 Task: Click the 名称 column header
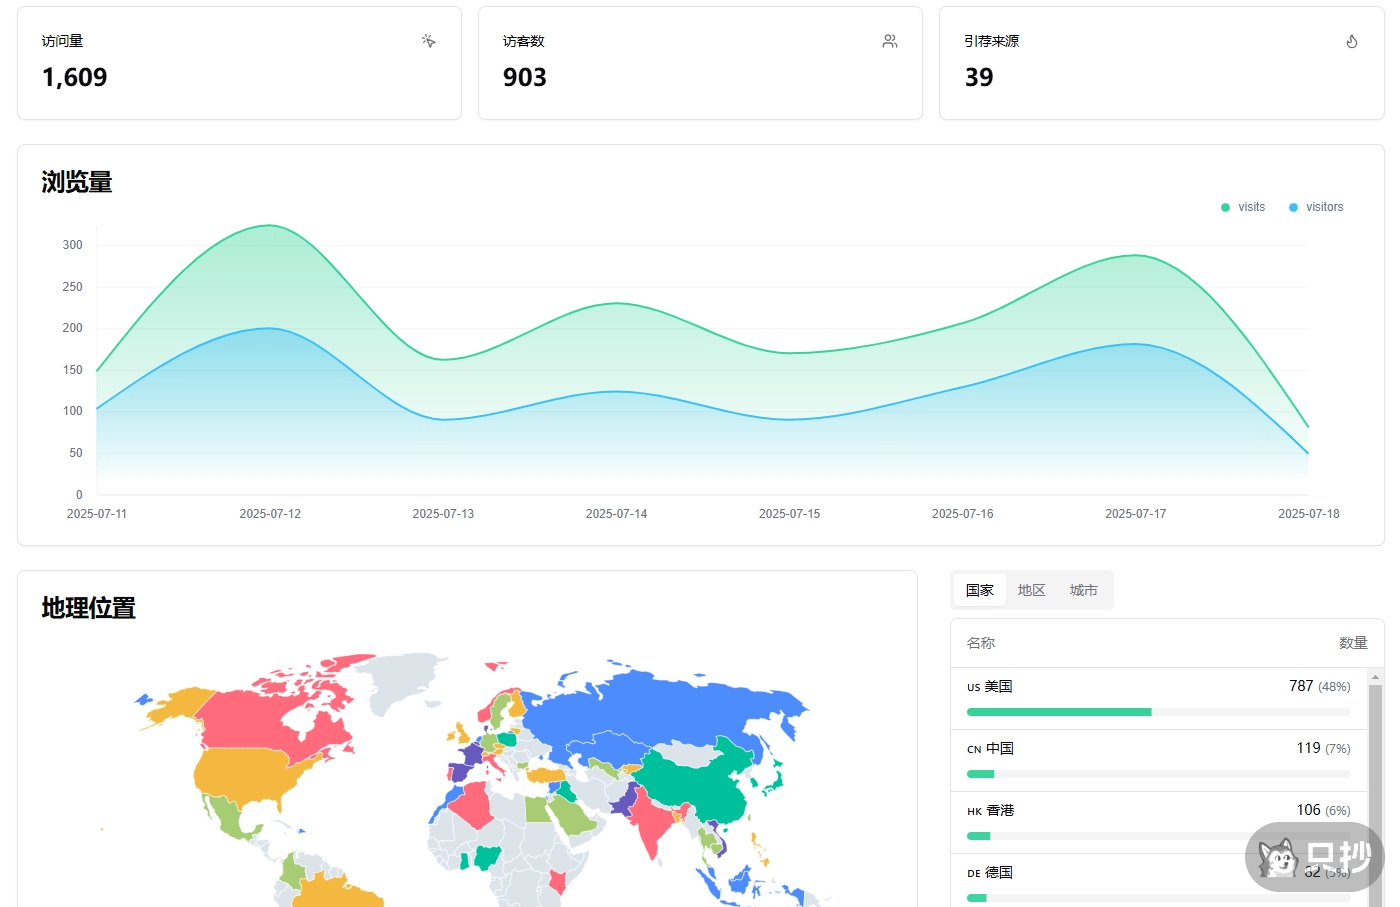pyautogui.click(x=980, y=643)
